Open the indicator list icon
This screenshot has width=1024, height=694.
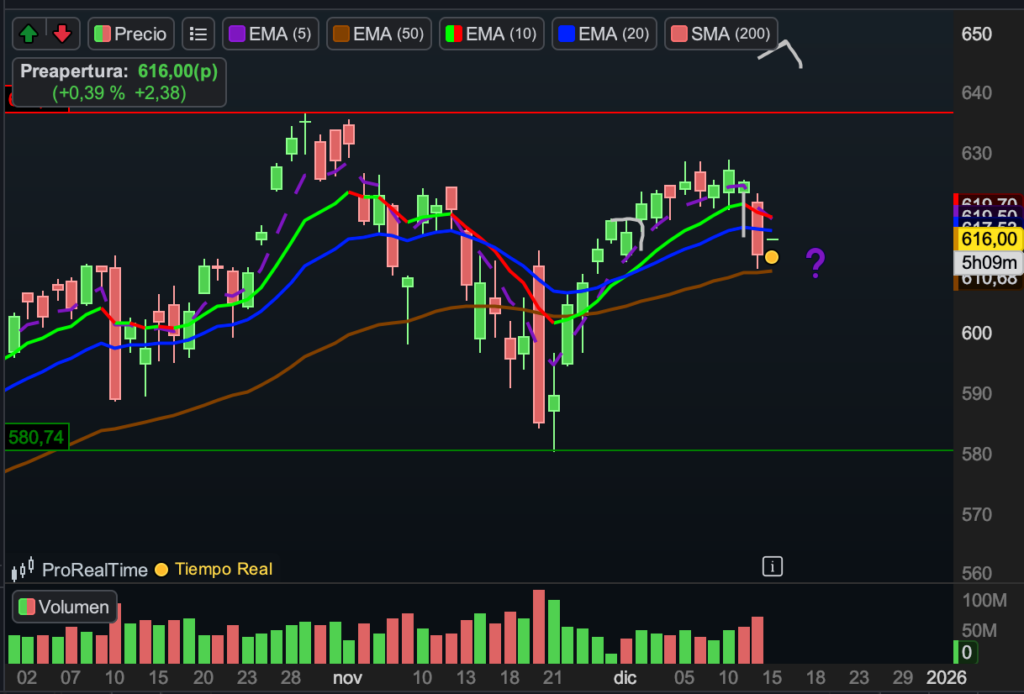coord(199,34)
